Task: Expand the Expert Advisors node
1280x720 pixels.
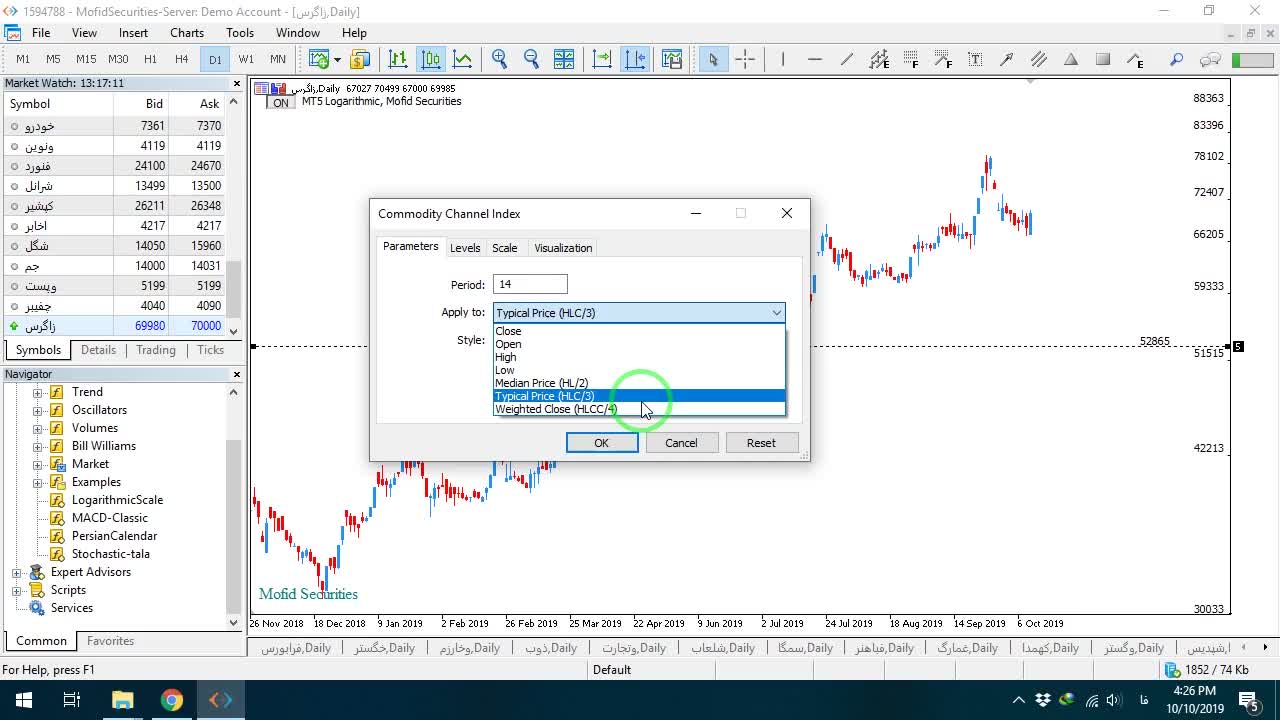Action: (x=17, y=572)
